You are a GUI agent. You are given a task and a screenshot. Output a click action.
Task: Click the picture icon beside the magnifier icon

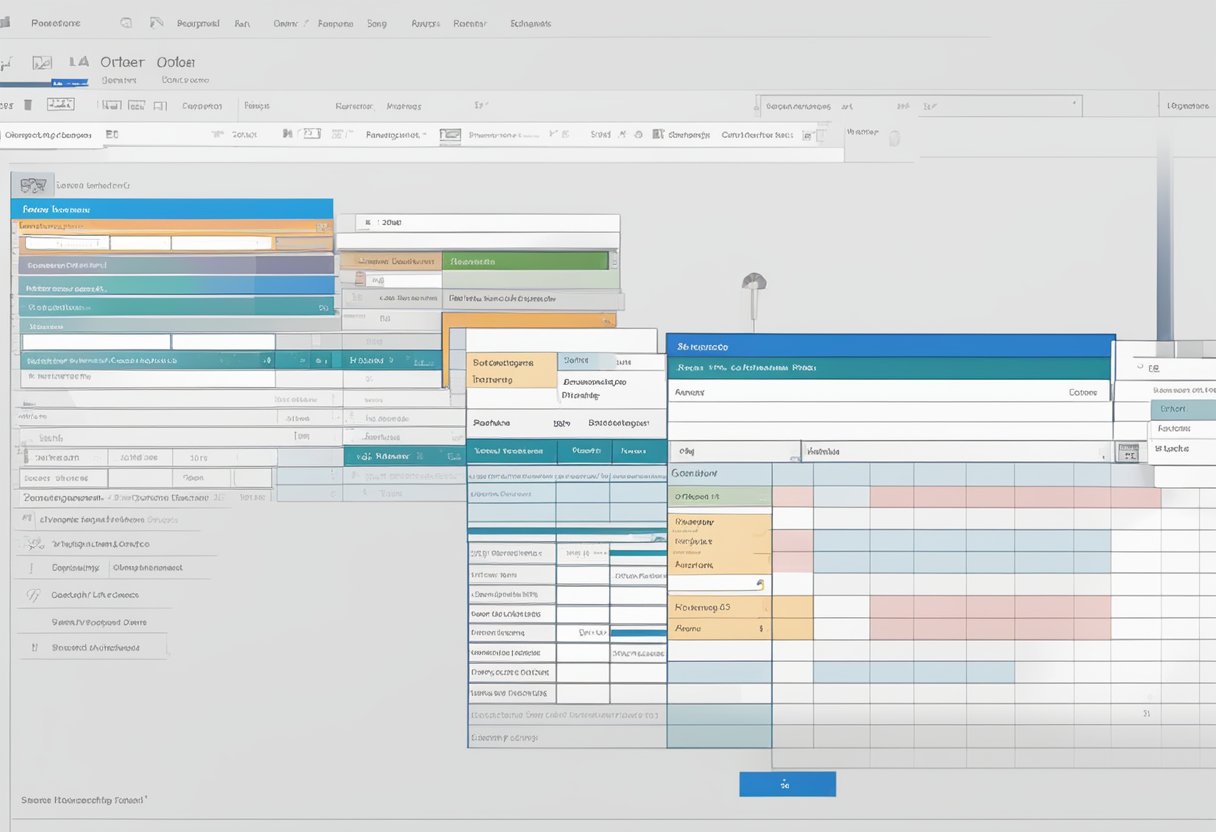(155, 22)
